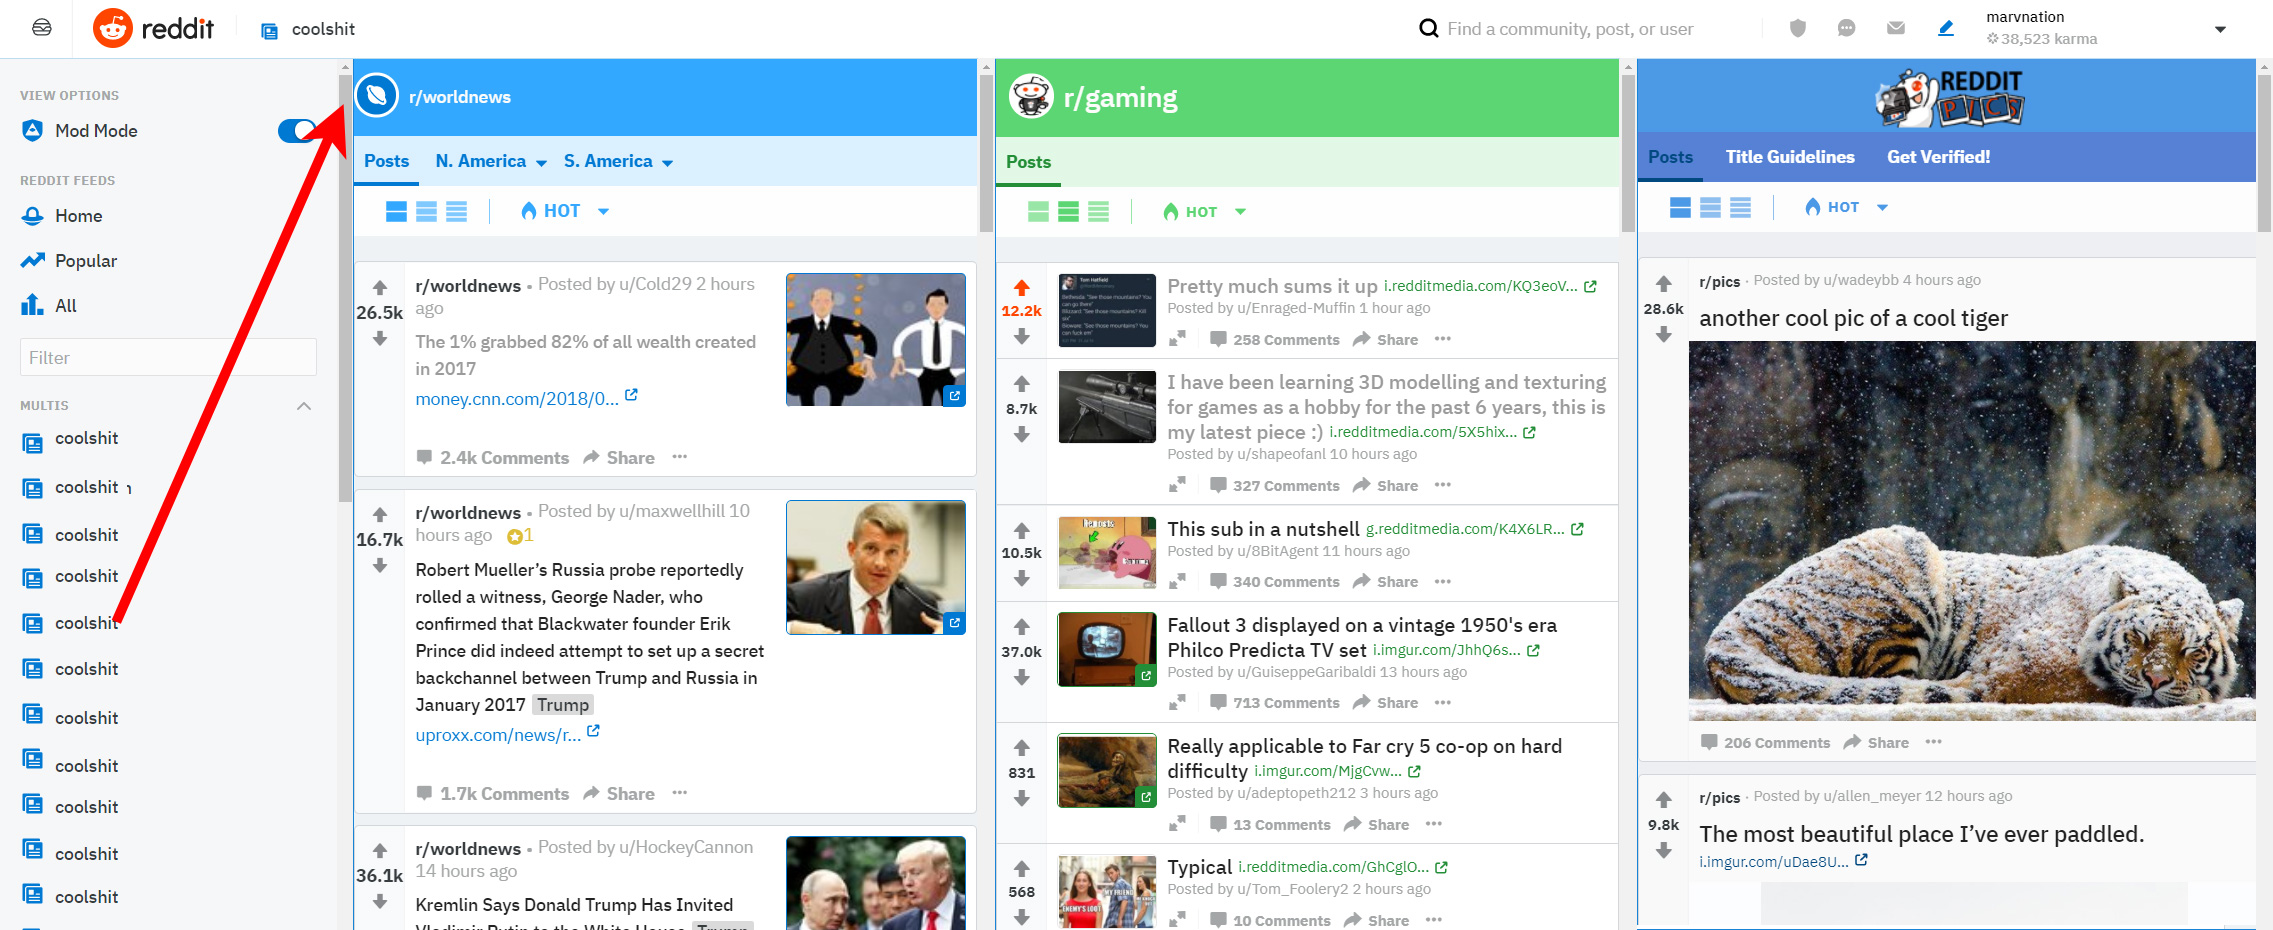Collapse the MULTIS section
This screenshot has height=930, width=2273.
(x=304, y=406)
